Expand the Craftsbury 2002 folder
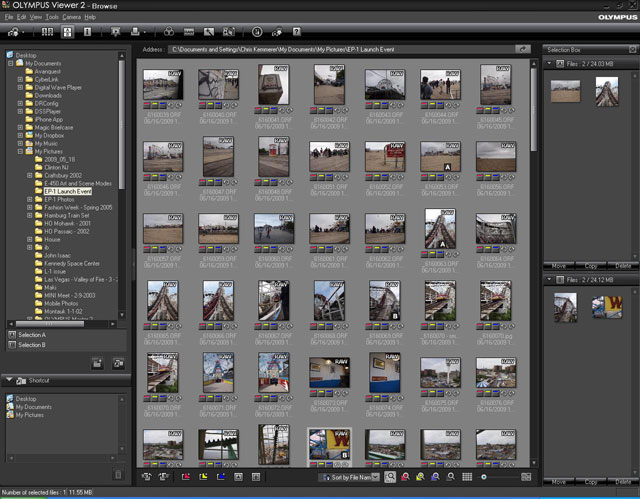 click(30, 175)
